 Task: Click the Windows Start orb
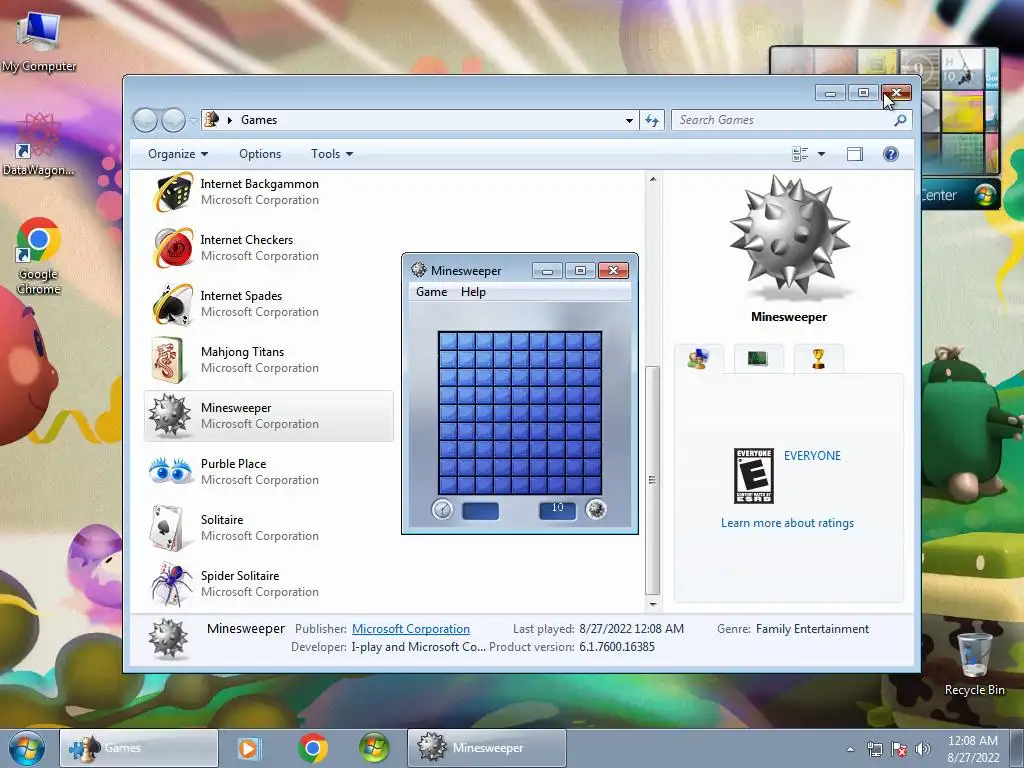[x=26, y=748]
